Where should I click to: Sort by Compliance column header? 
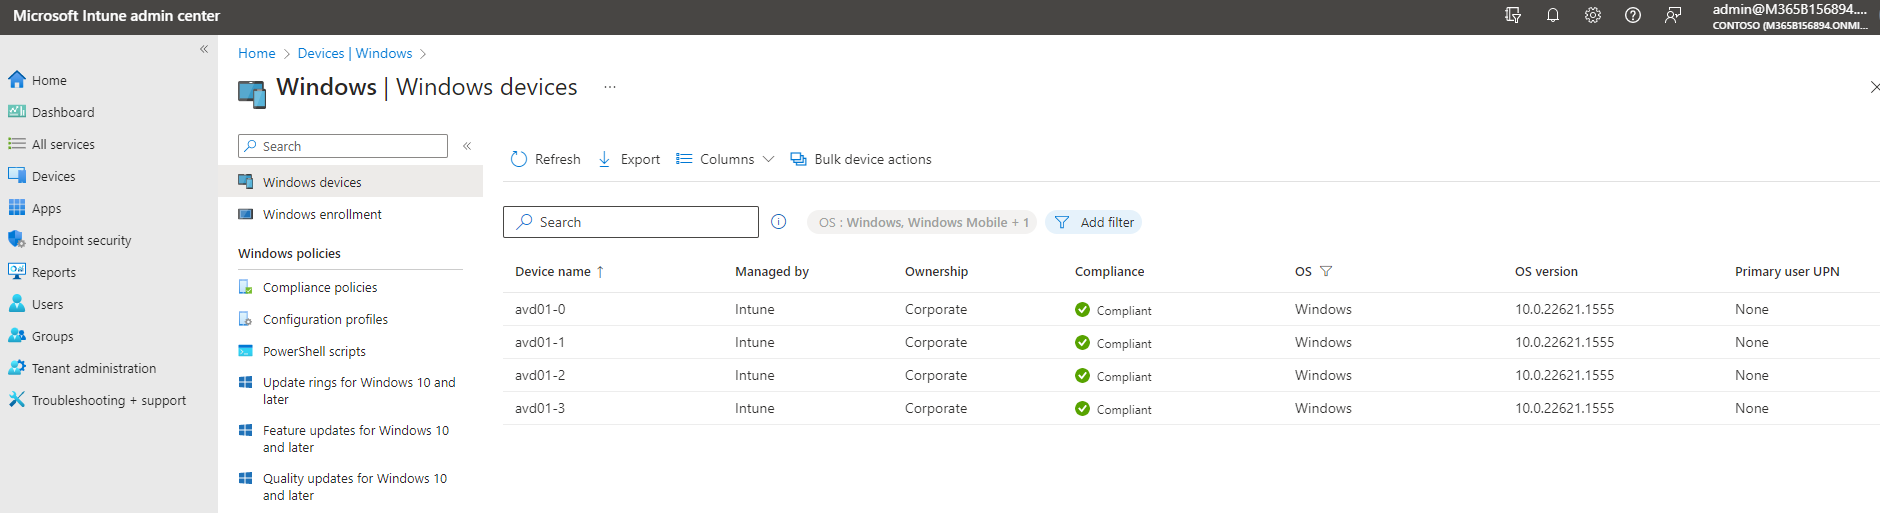click(1109, 271)
